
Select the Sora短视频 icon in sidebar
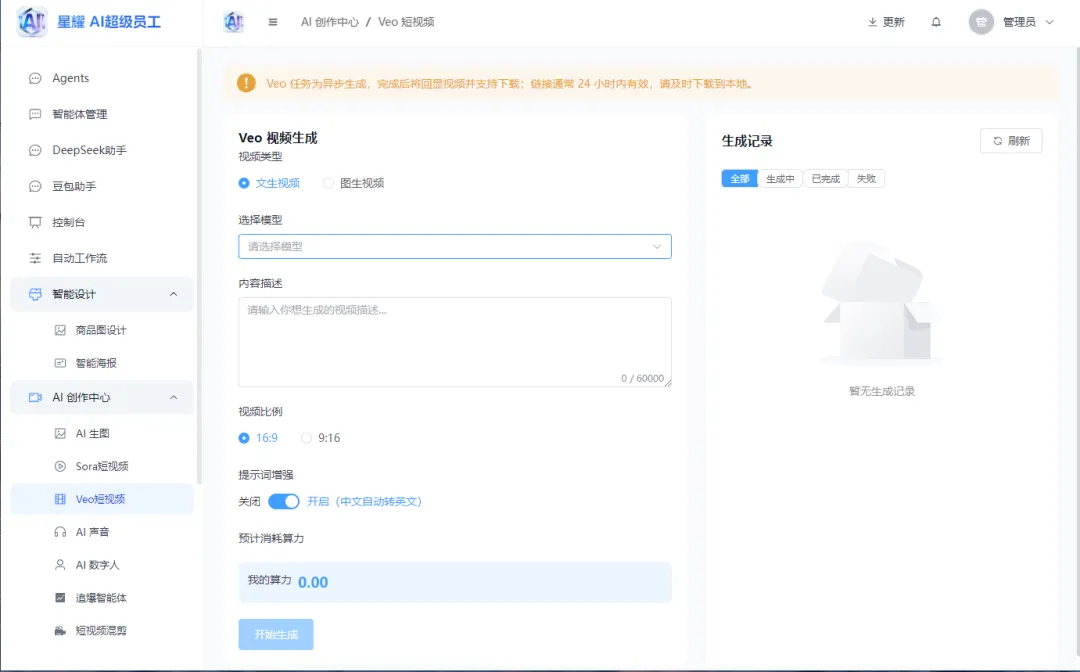click(62, 465)
